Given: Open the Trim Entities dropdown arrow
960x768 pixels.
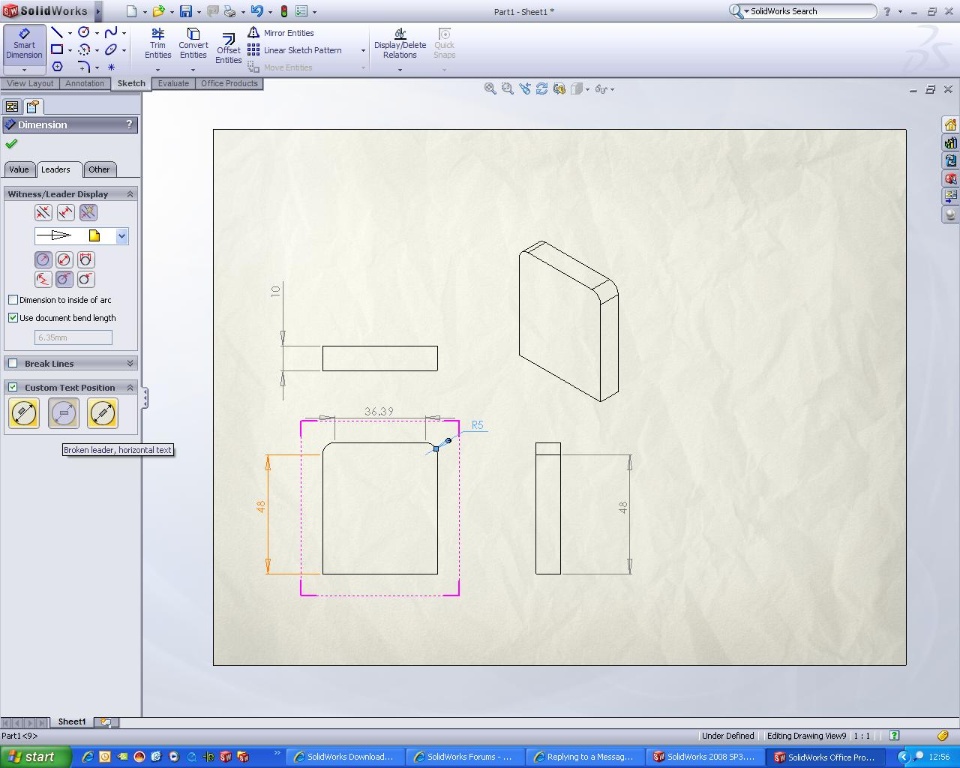Looking at the screenshot, I should [x=157, y=70].
